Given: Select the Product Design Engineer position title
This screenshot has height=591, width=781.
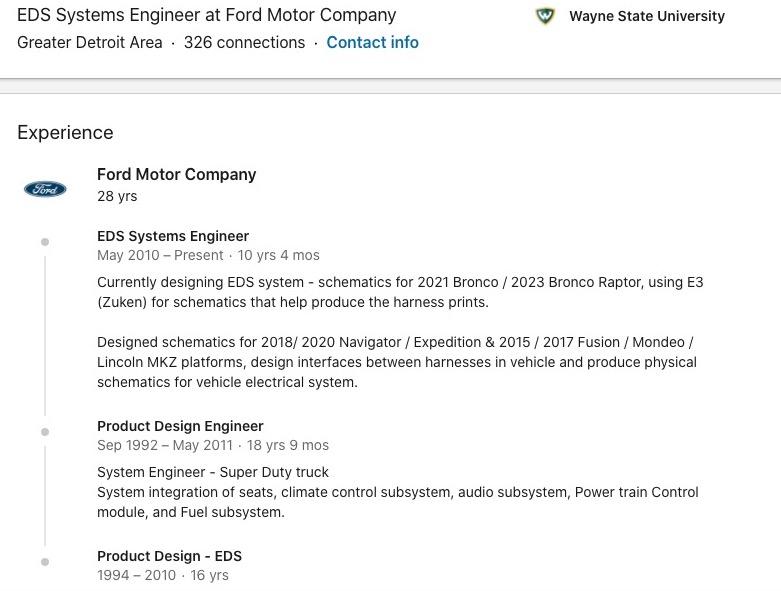Looking at the screenshot, I should [180, 426].
